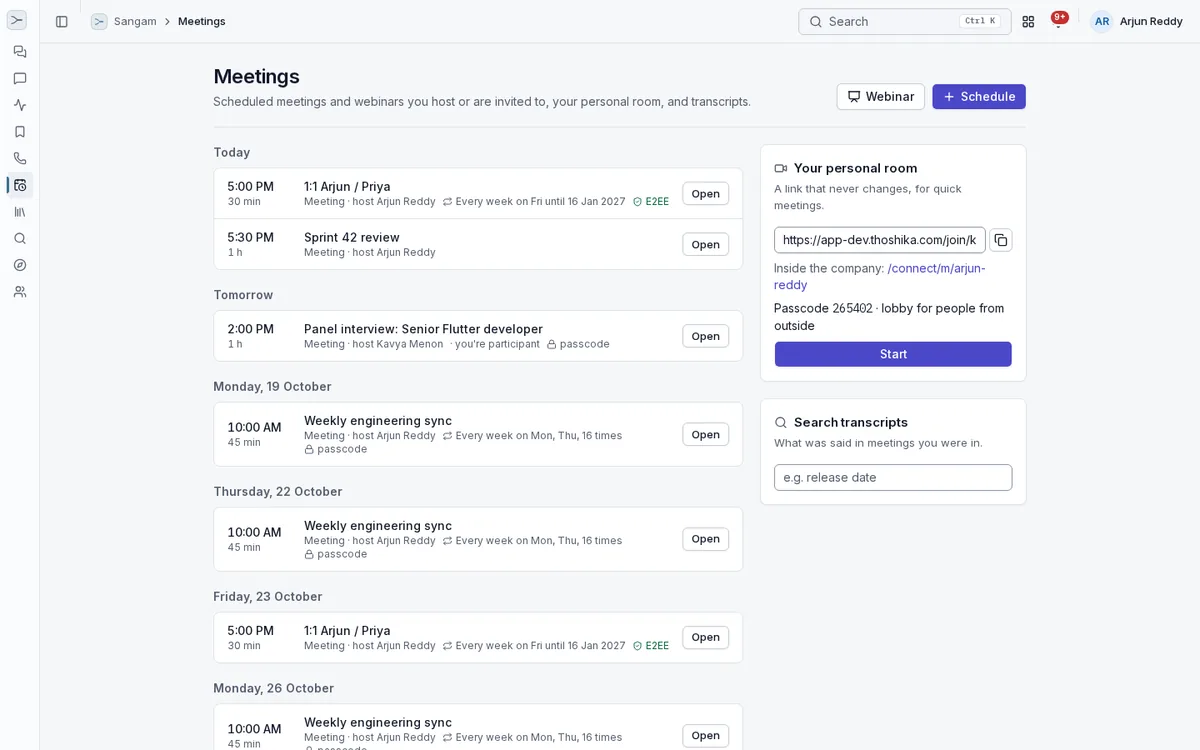Click the personal room link field

880,240
